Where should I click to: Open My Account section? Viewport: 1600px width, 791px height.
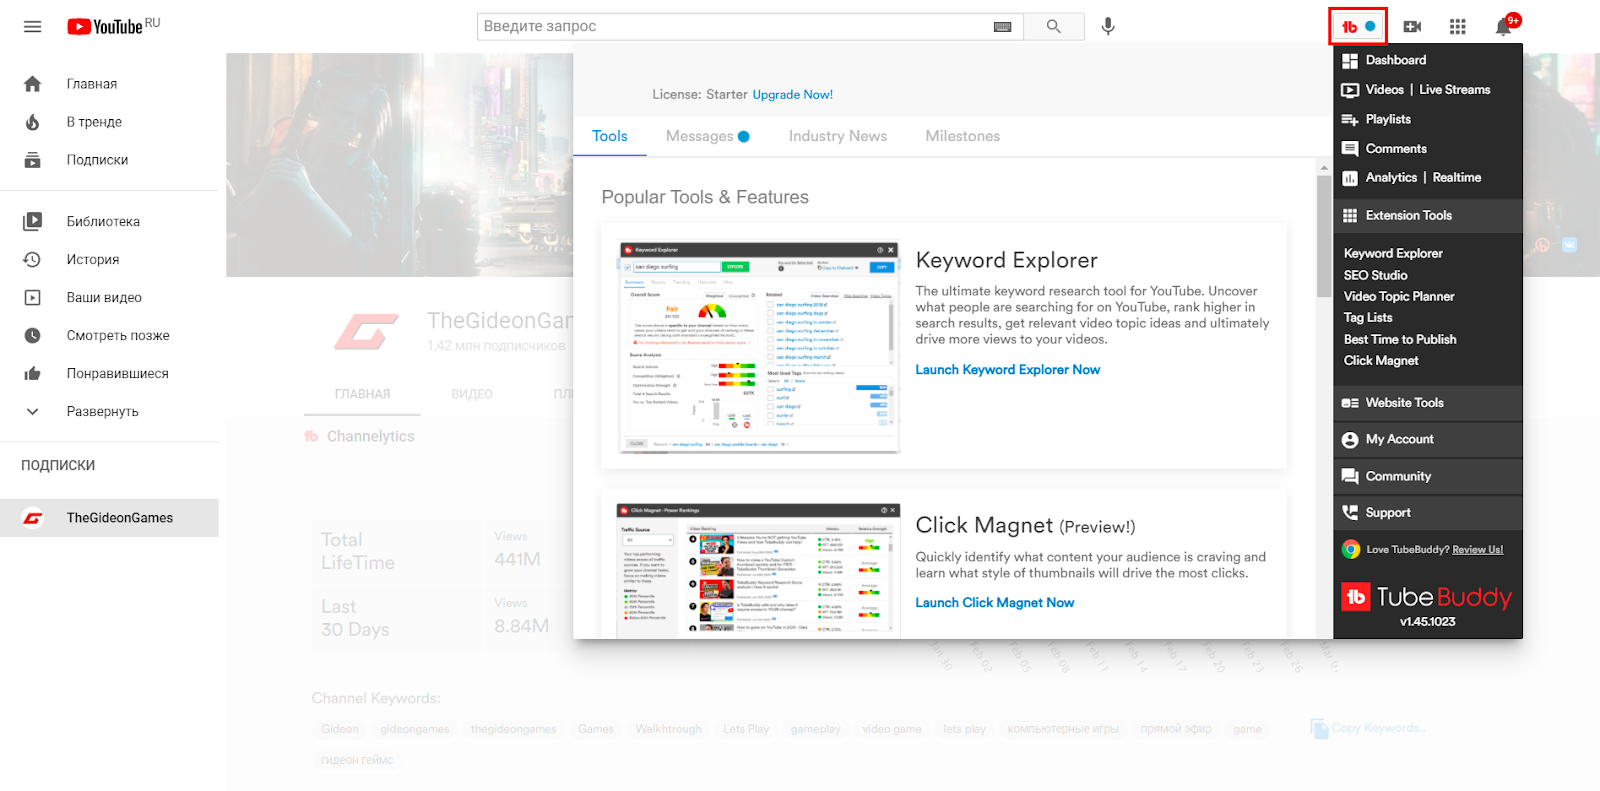click(1428, 440)
